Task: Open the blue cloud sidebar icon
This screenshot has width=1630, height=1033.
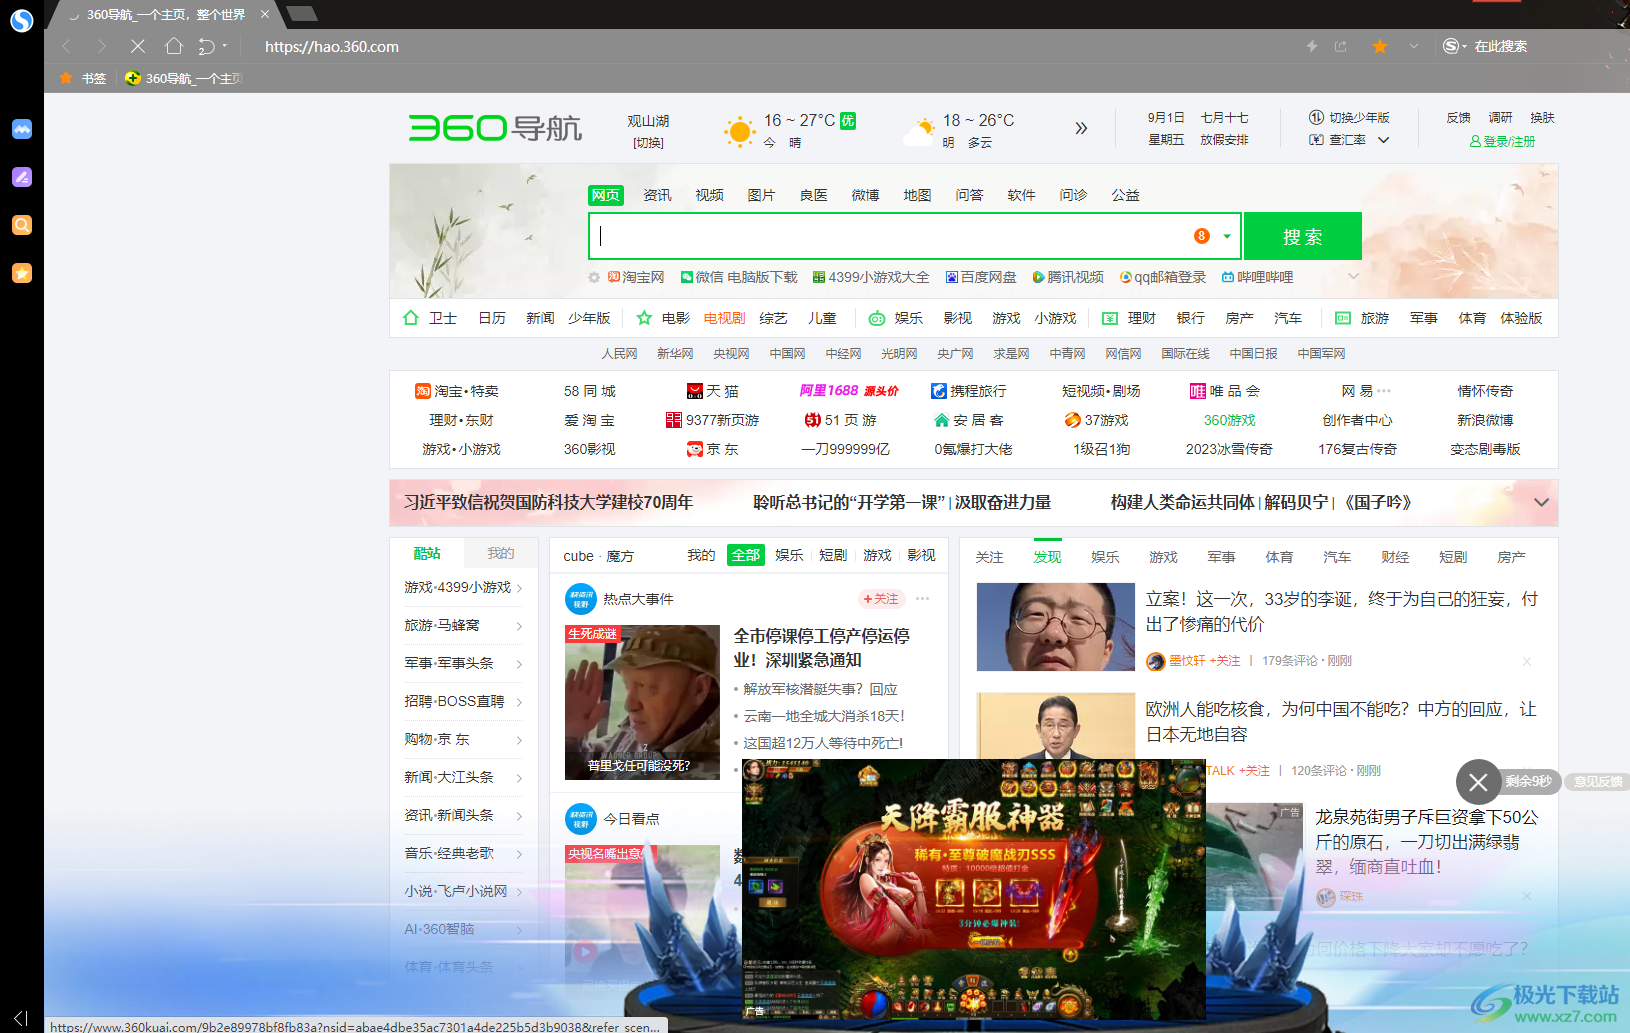Action: click(x=22, y=129)
